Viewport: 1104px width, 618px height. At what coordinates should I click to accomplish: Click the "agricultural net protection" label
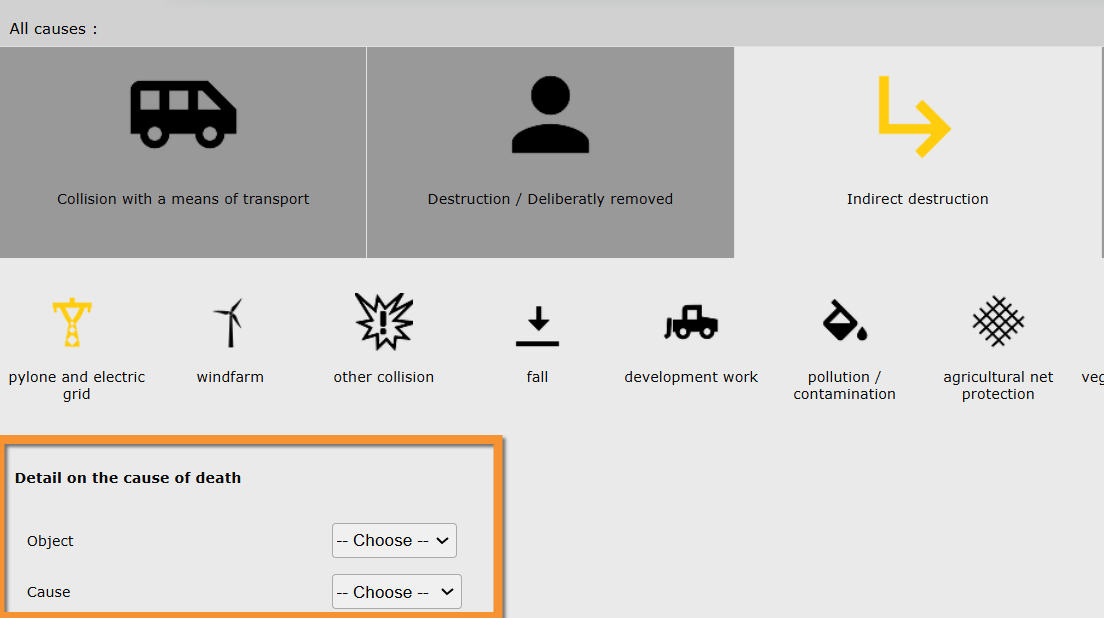coord(998,385)
